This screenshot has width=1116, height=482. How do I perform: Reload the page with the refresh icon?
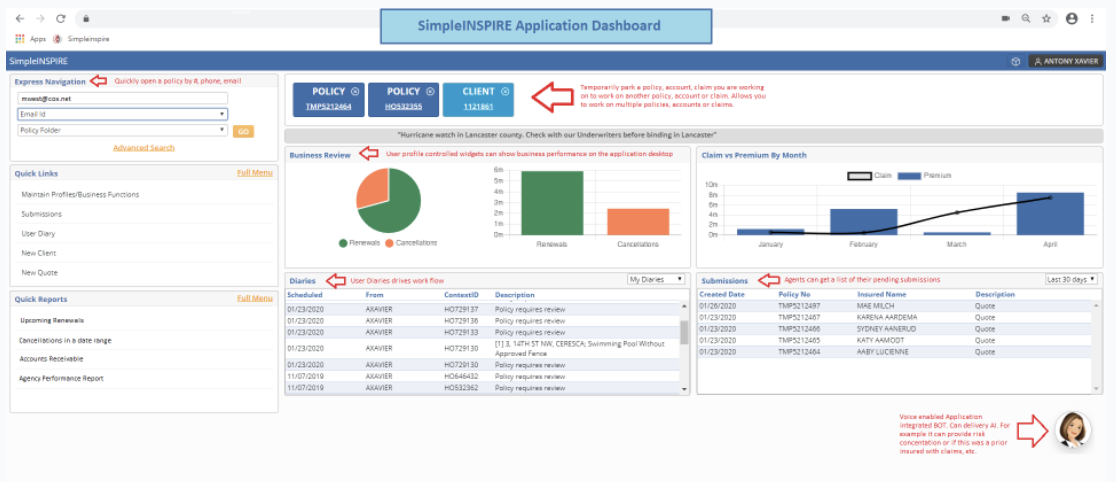[60, 19]
